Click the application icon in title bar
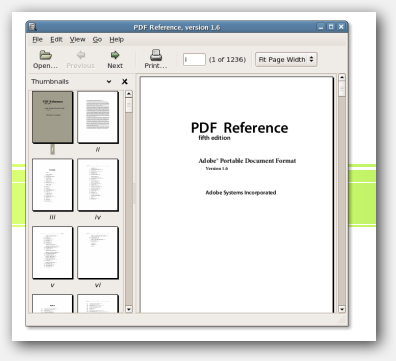This screenshot has height=361, width=396. coord(32,27)
